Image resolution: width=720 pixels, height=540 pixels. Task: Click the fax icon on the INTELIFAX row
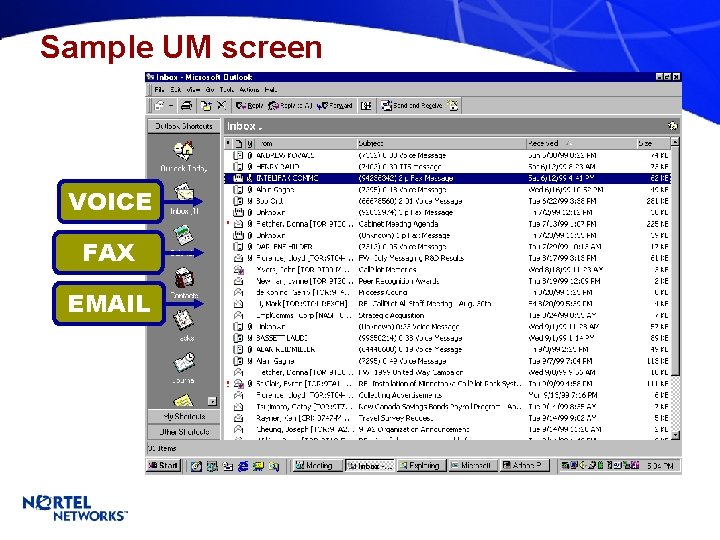click(238, 178)
